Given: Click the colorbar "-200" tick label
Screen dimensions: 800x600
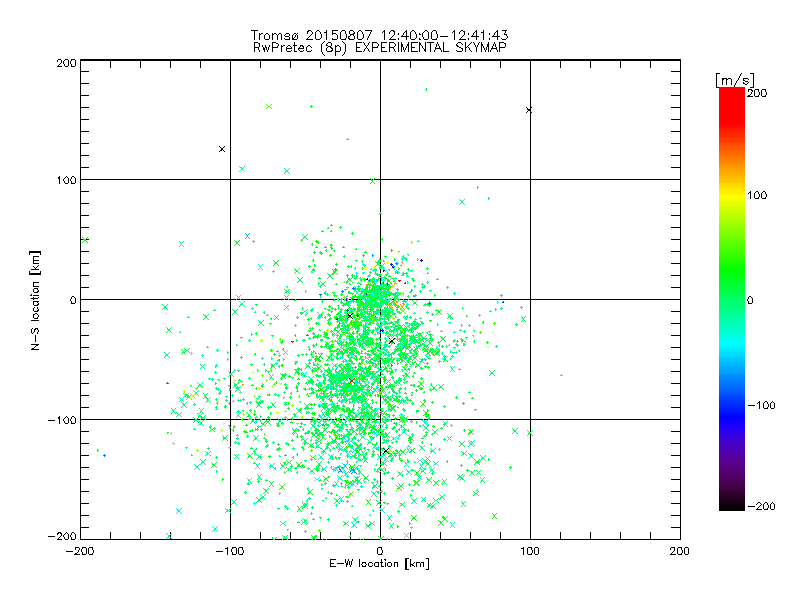Looking at the screenshot, I should [761, 506].
